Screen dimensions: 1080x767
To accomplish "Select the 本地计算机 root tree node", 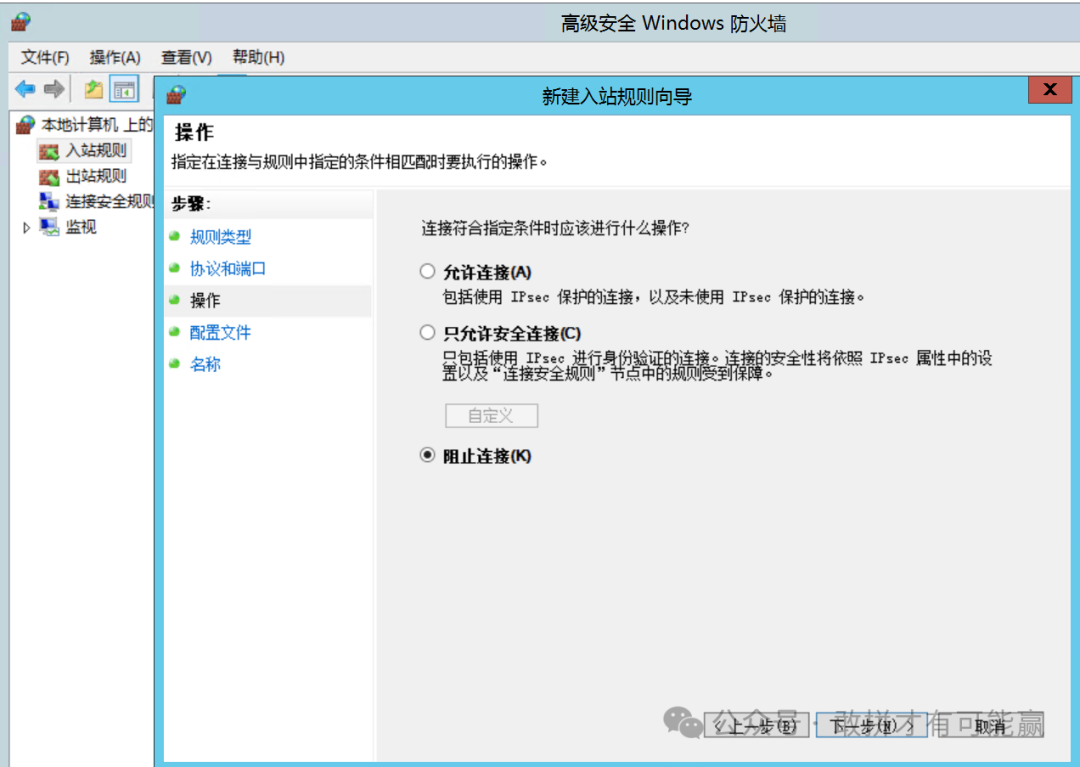I will tap(96, 125).
